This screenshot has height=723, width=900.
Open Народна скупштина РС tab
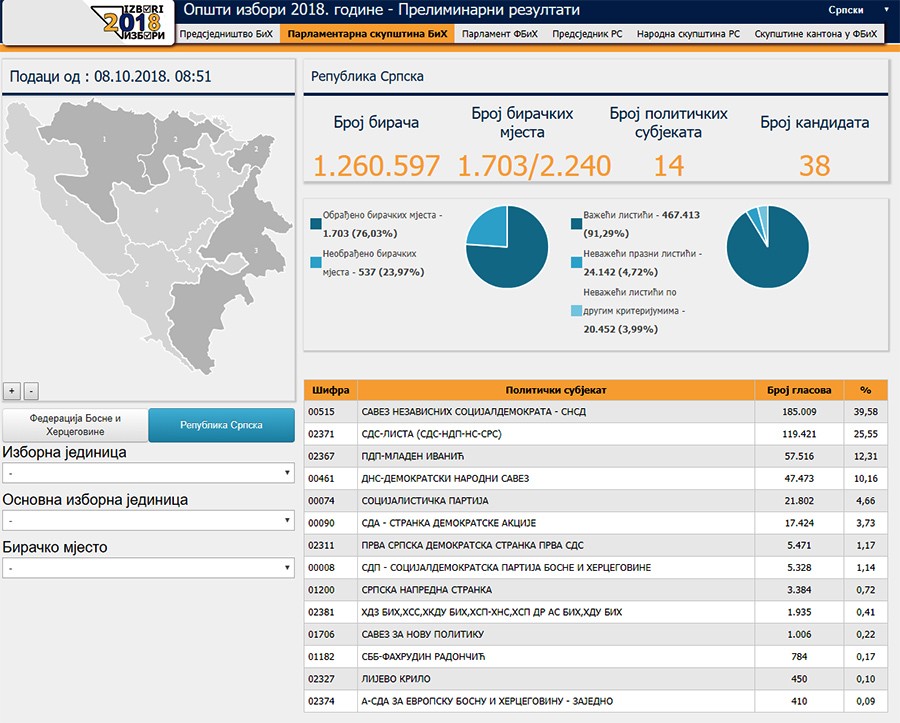pyautogui.click(x=688, y=34)
